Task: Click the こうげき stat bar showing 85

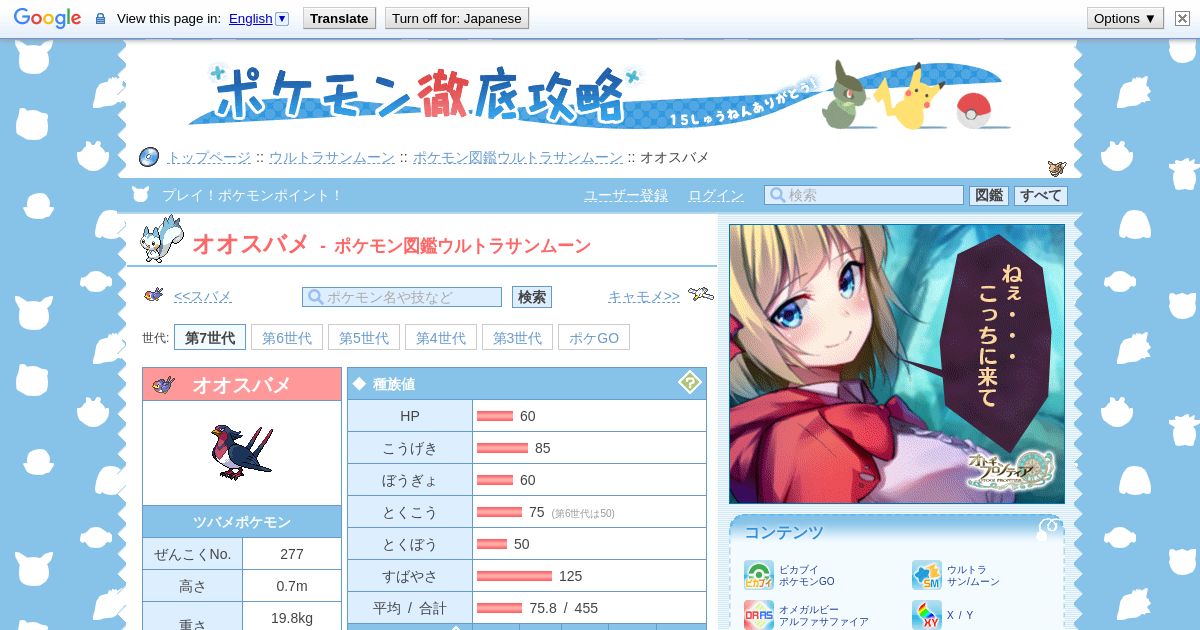Action: tap(503, 448)
